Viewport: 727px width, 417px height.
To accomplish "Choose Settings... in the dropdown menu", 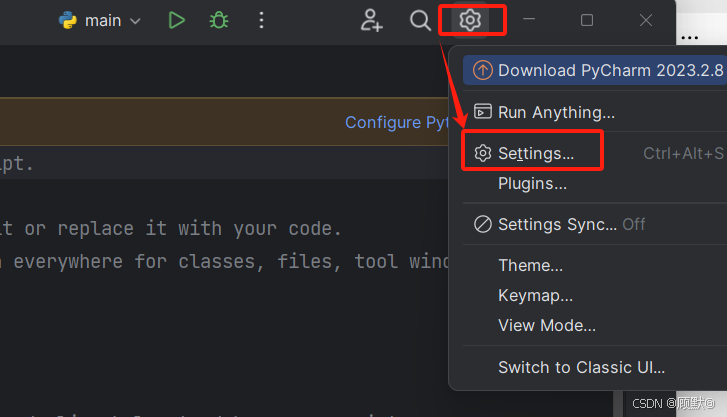I will 536,154.
